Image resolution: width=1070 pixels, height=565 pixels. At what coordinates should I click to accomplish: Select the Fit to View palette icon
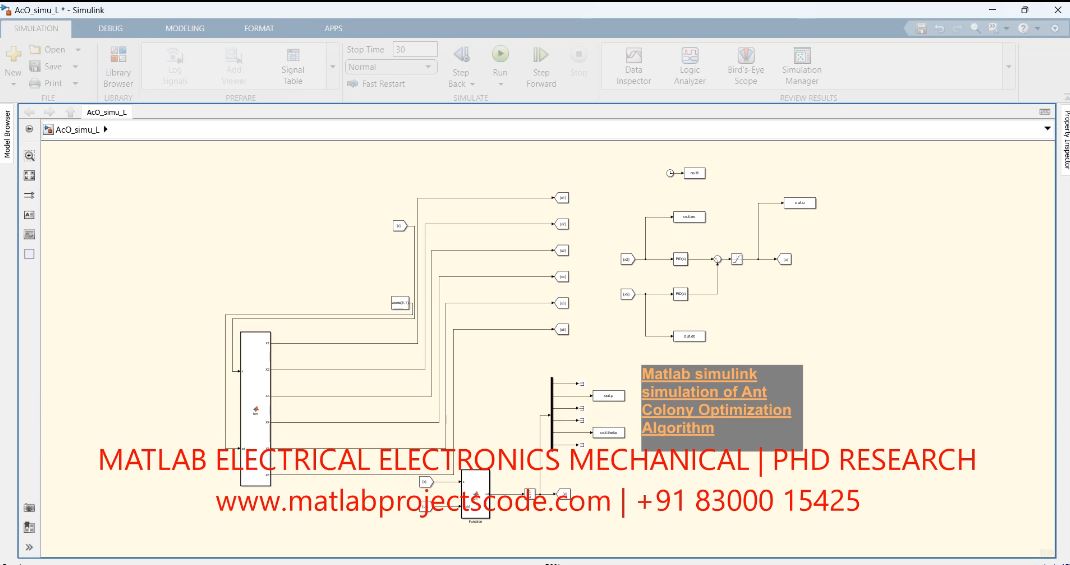[29, 175]
